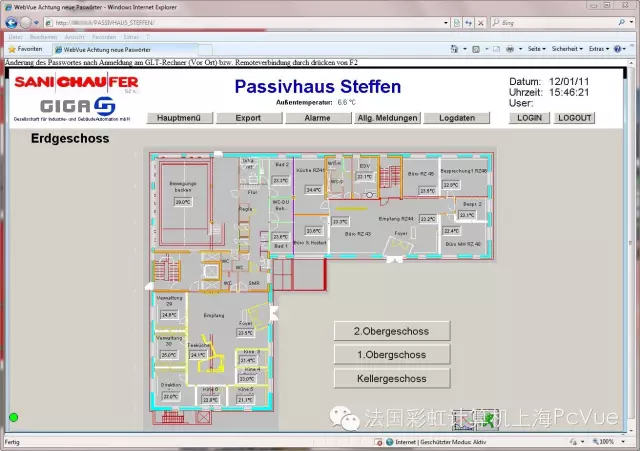Click the print icon in command bar

click(510, 49)
